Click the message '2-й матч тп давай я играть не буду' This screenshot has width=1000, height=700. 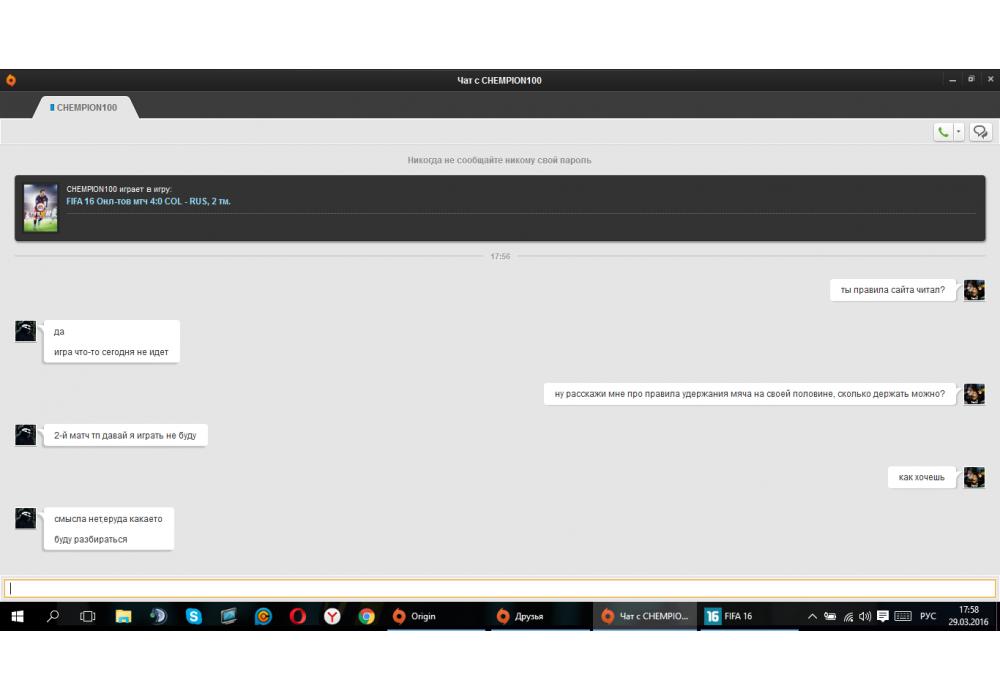125,435
